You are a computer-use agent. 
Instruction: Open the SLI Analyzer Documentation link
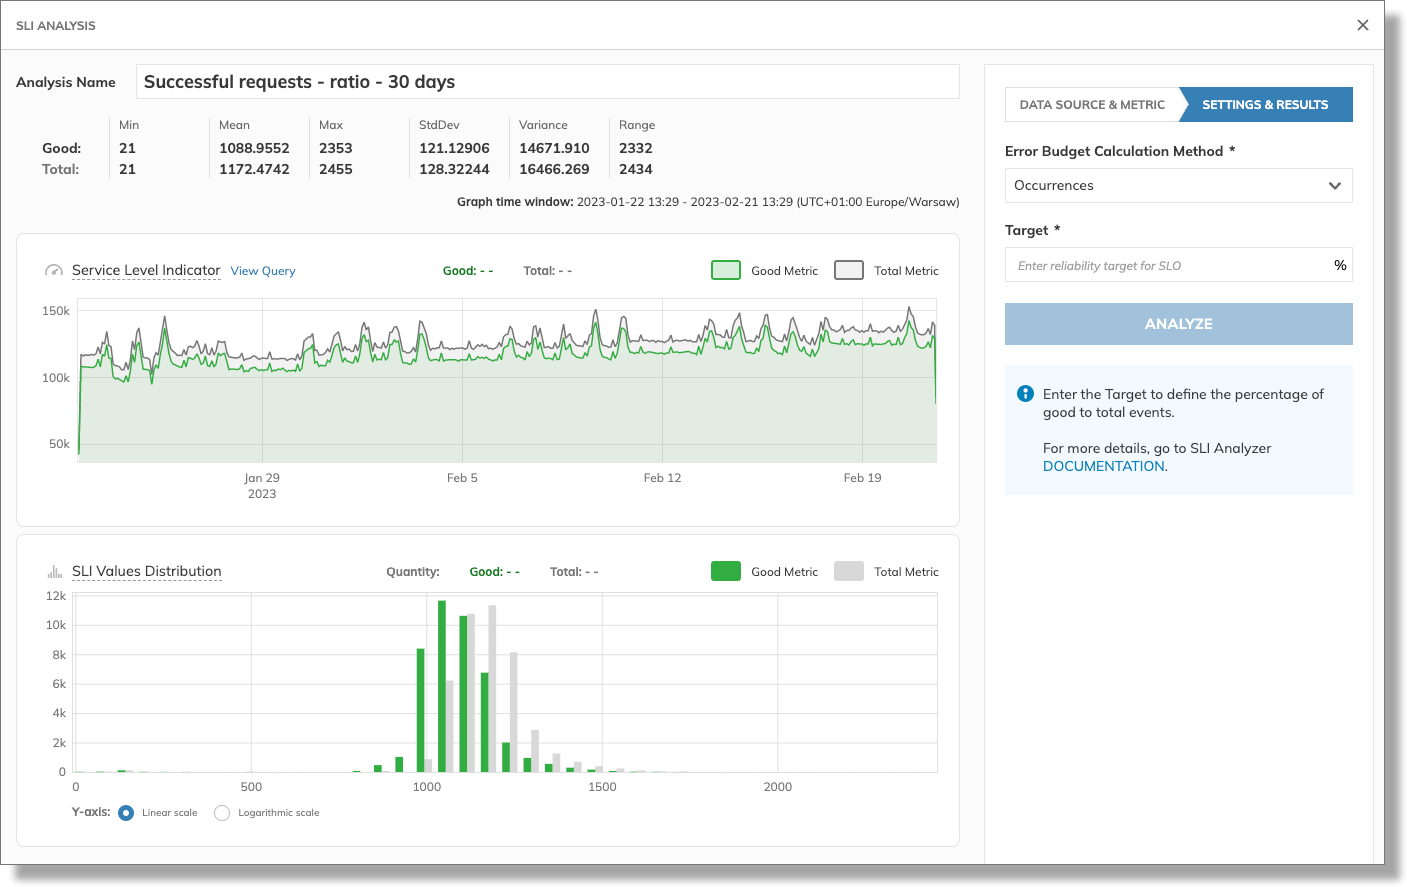click(x=1104, y=466)
